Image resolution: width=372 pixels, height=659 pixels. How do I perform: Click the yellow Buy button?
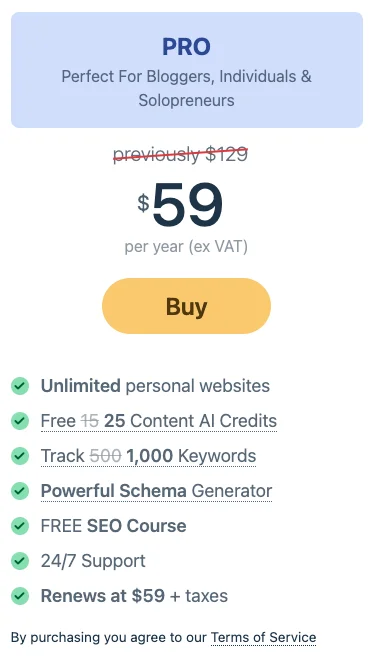(186, 306)
